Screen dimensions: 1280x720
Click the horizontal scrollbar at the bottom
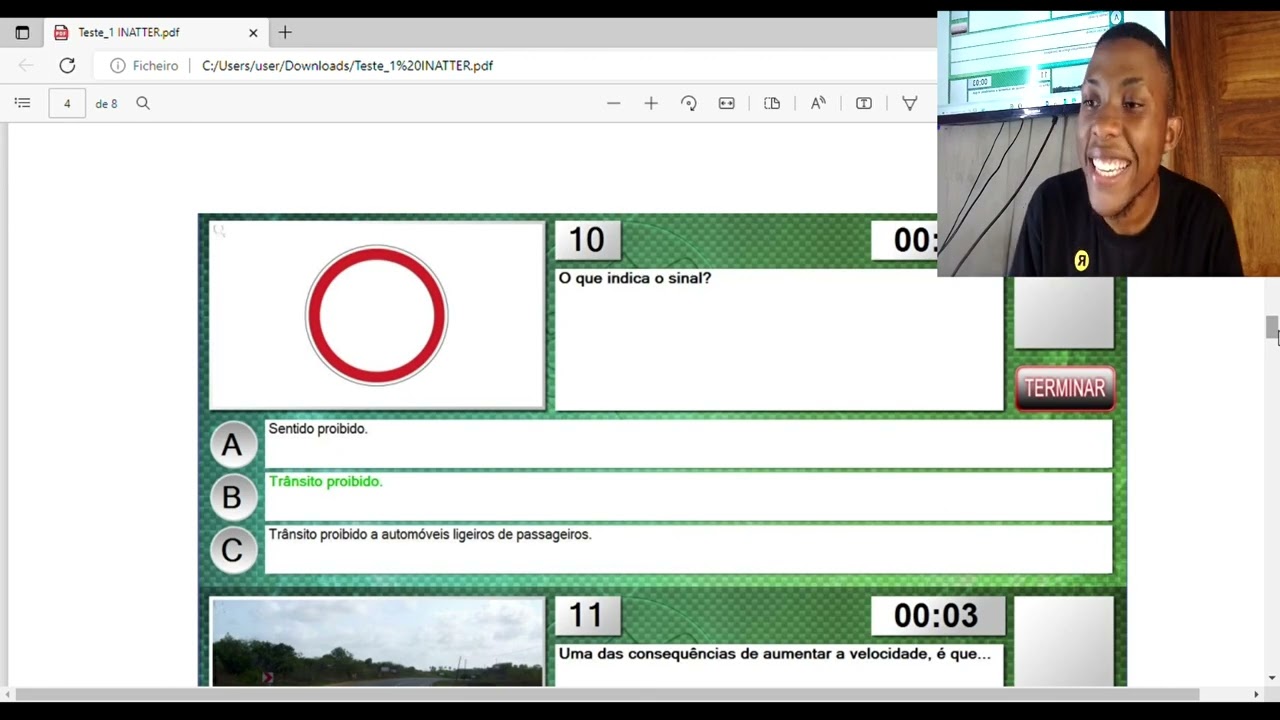[x=607, y=694]
